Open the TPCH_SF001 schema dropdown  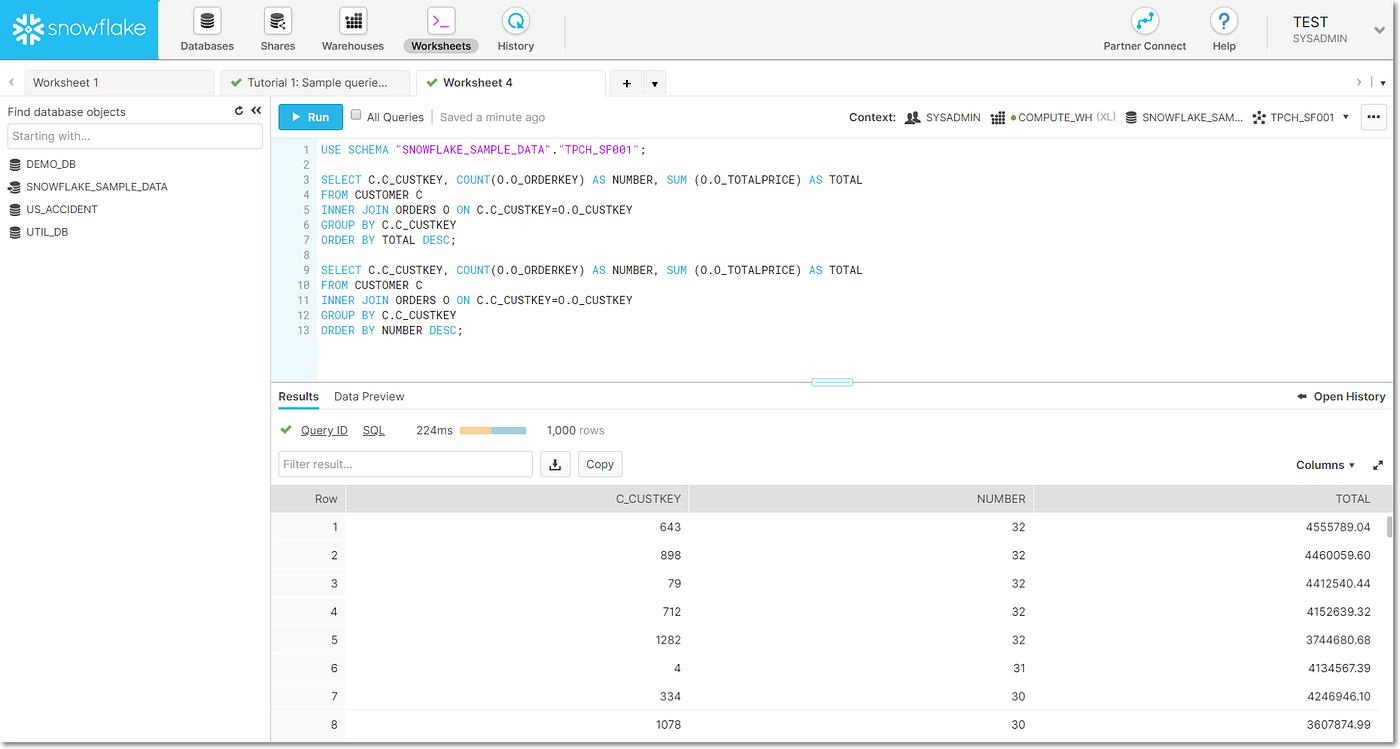pyautogui.click(x=1345, y=117)
